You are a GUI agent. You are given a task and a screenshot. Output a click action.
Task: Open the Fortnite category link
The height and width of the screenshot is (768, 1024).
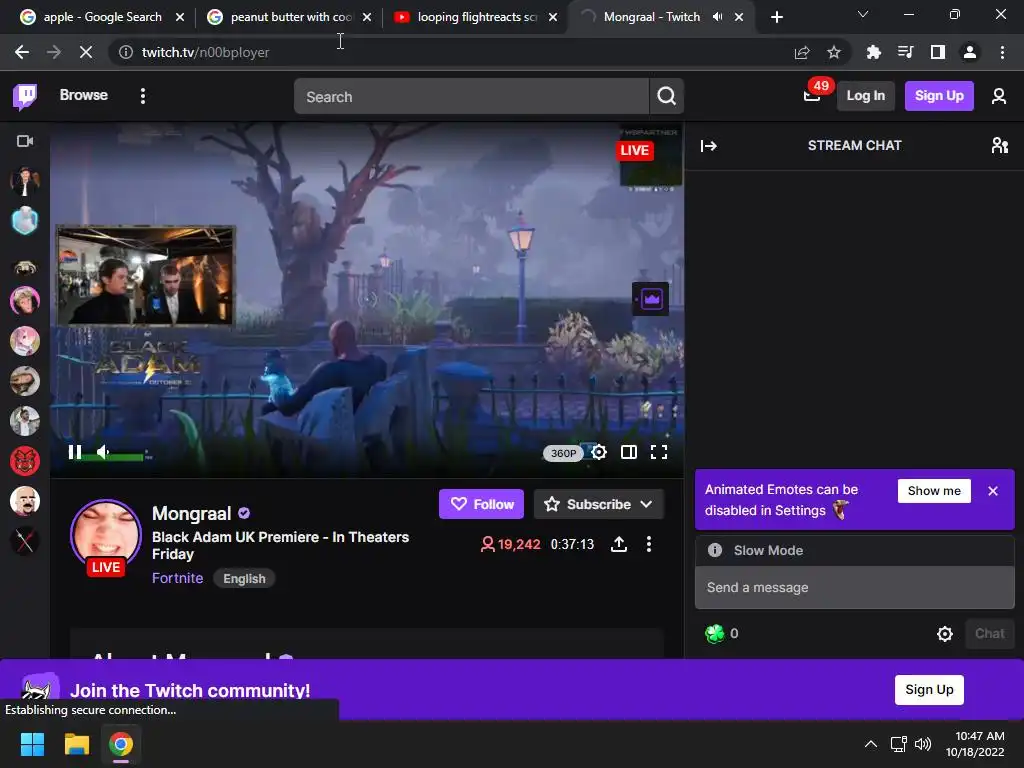pyautogui.click(x=177, y=578)
